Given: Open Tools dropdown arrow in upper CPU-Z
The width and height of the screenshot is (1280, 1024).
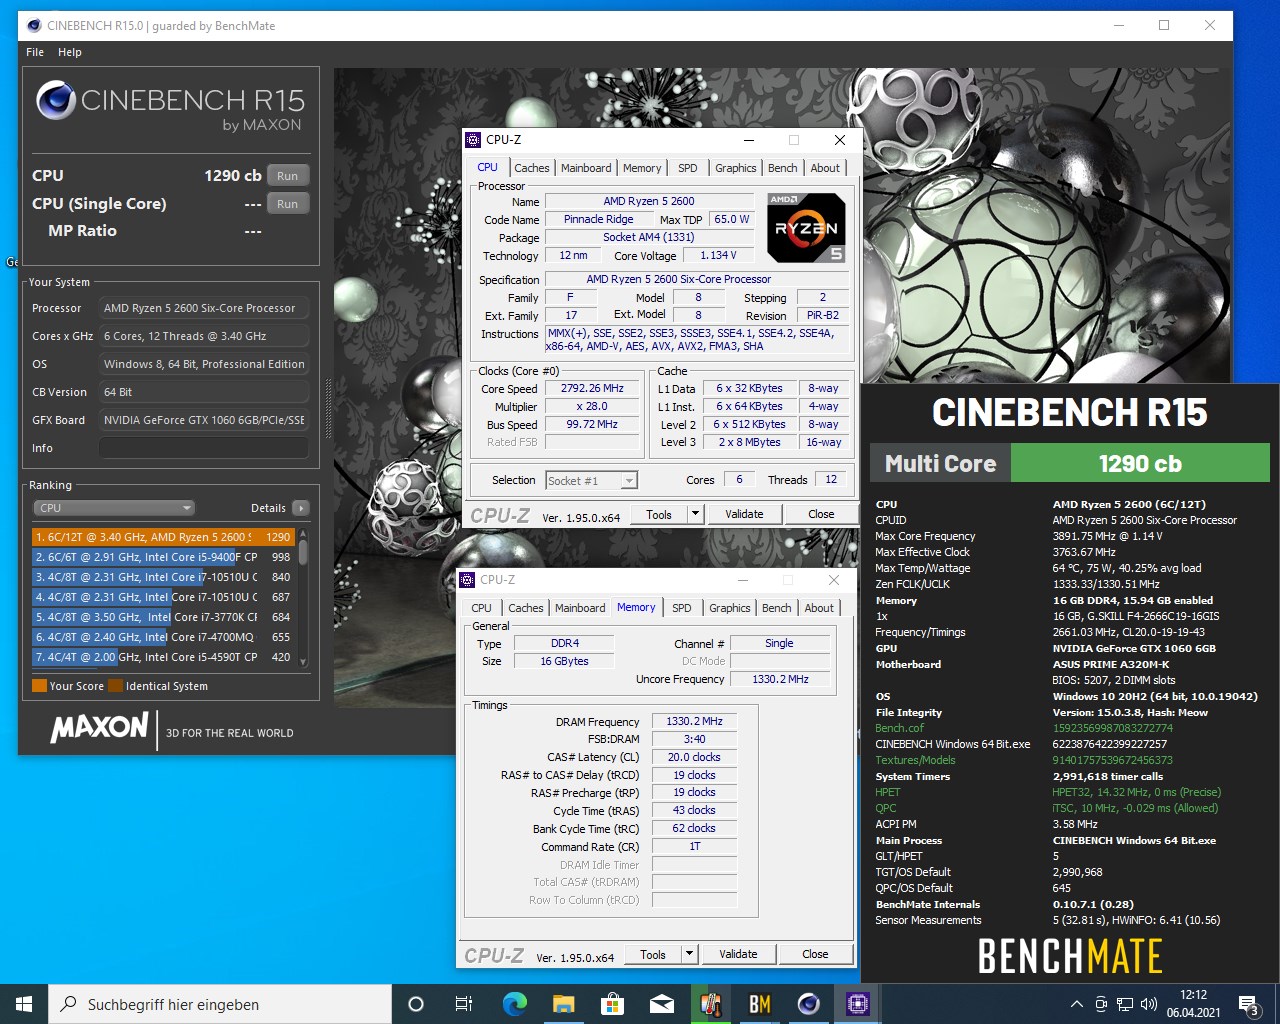Looking at the screenshot, I should 695,515.
